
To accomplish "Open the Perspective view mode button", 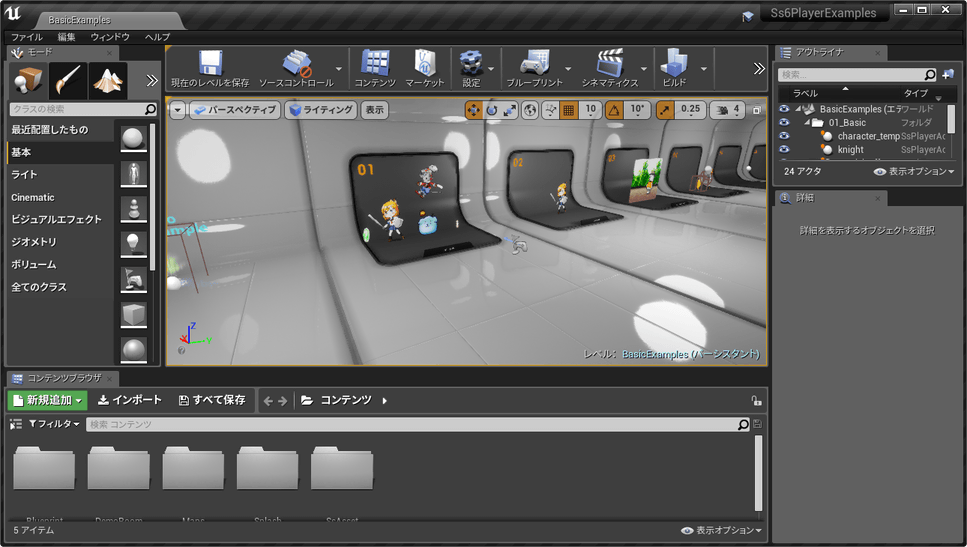I will 235,110.
